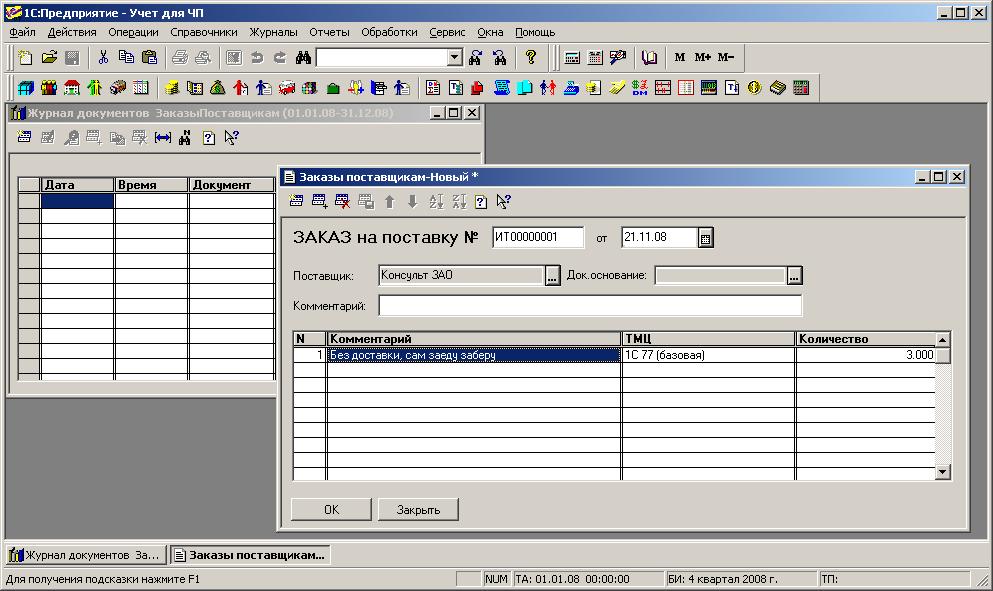Expand the search text dropdown in toolbar
The height and width of the screenshot is (591, 993).
[455, 58]
